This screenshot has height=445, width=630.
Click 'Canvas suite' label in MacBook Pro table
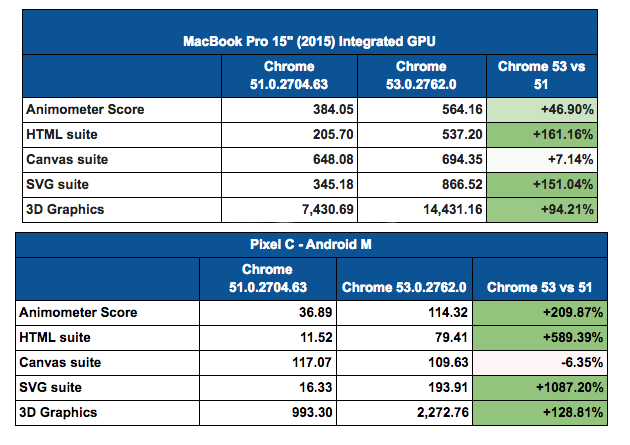67,159
